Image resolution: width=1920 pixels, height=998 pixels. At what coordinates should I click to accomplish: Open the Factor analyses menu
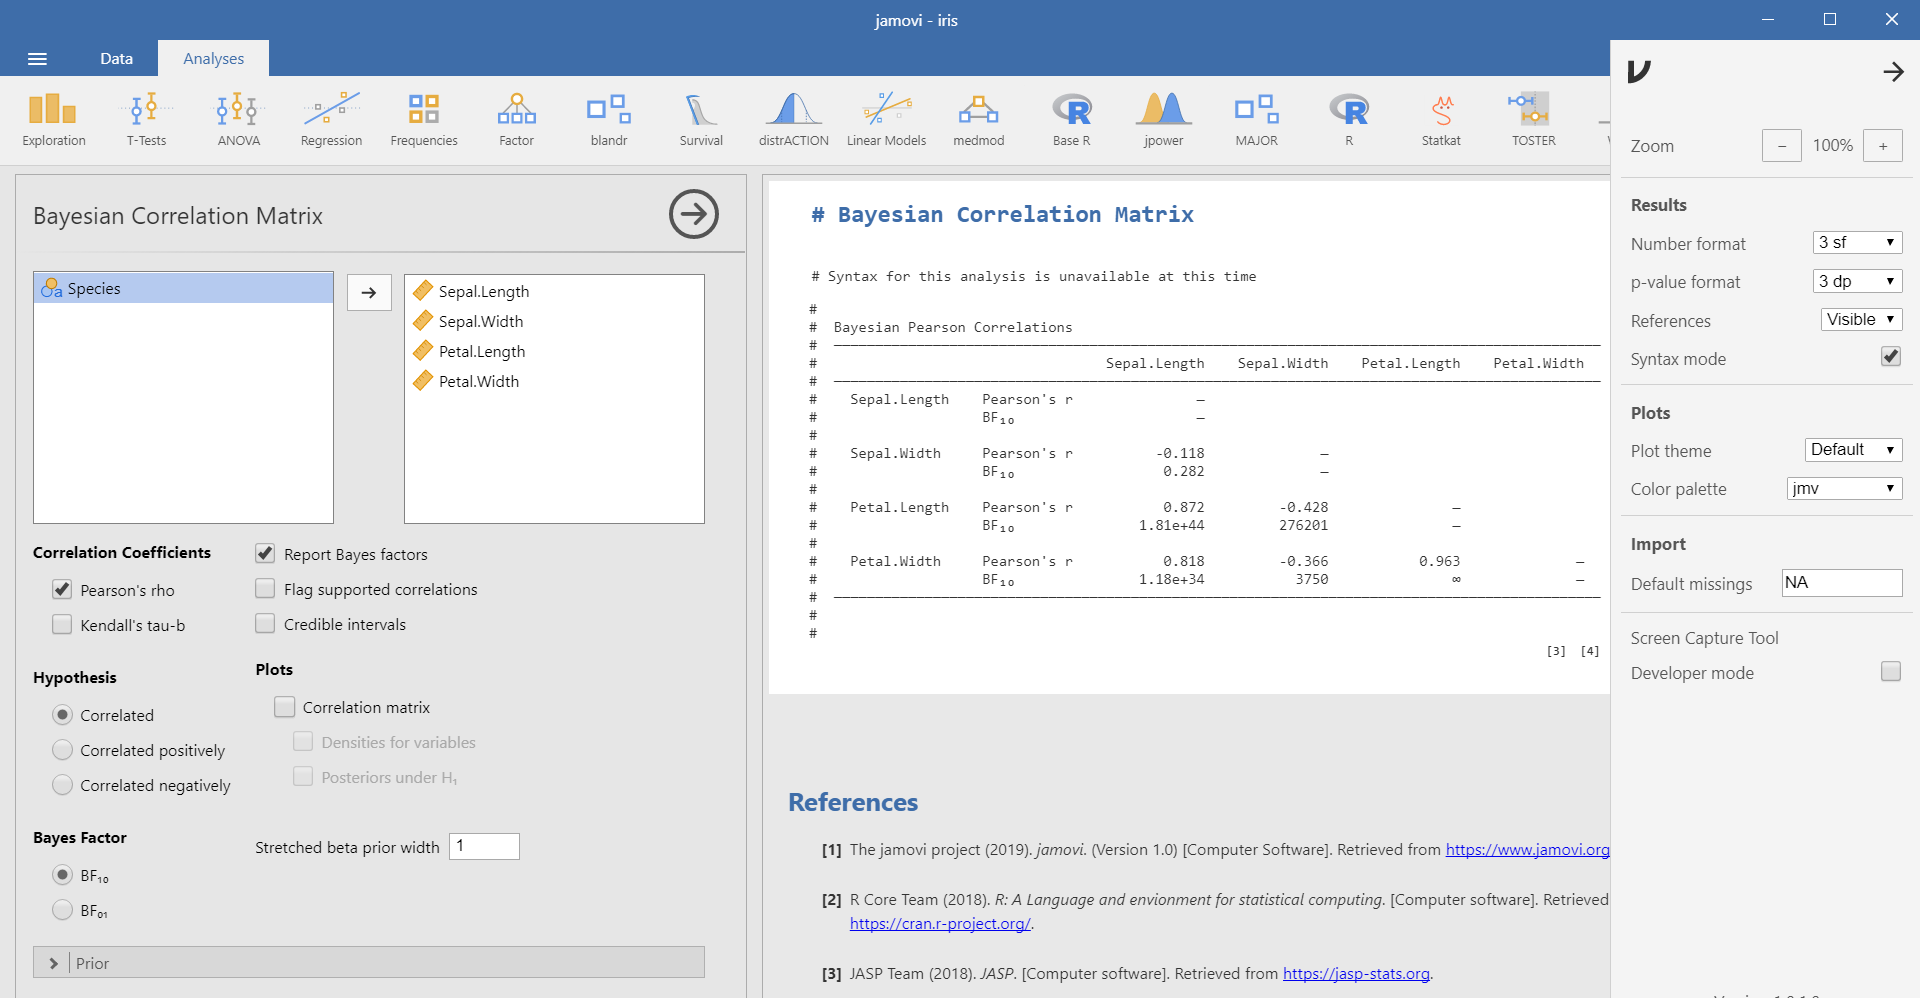pyautogui.click(x=516, y=120)
